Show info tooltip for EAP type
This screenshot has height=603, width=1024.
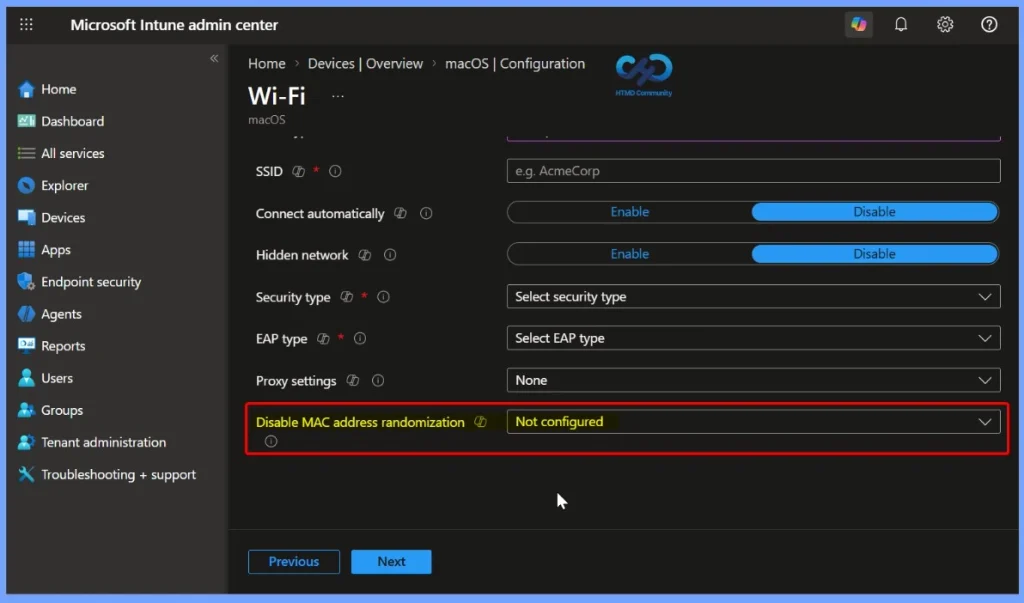tap(360, 338)
